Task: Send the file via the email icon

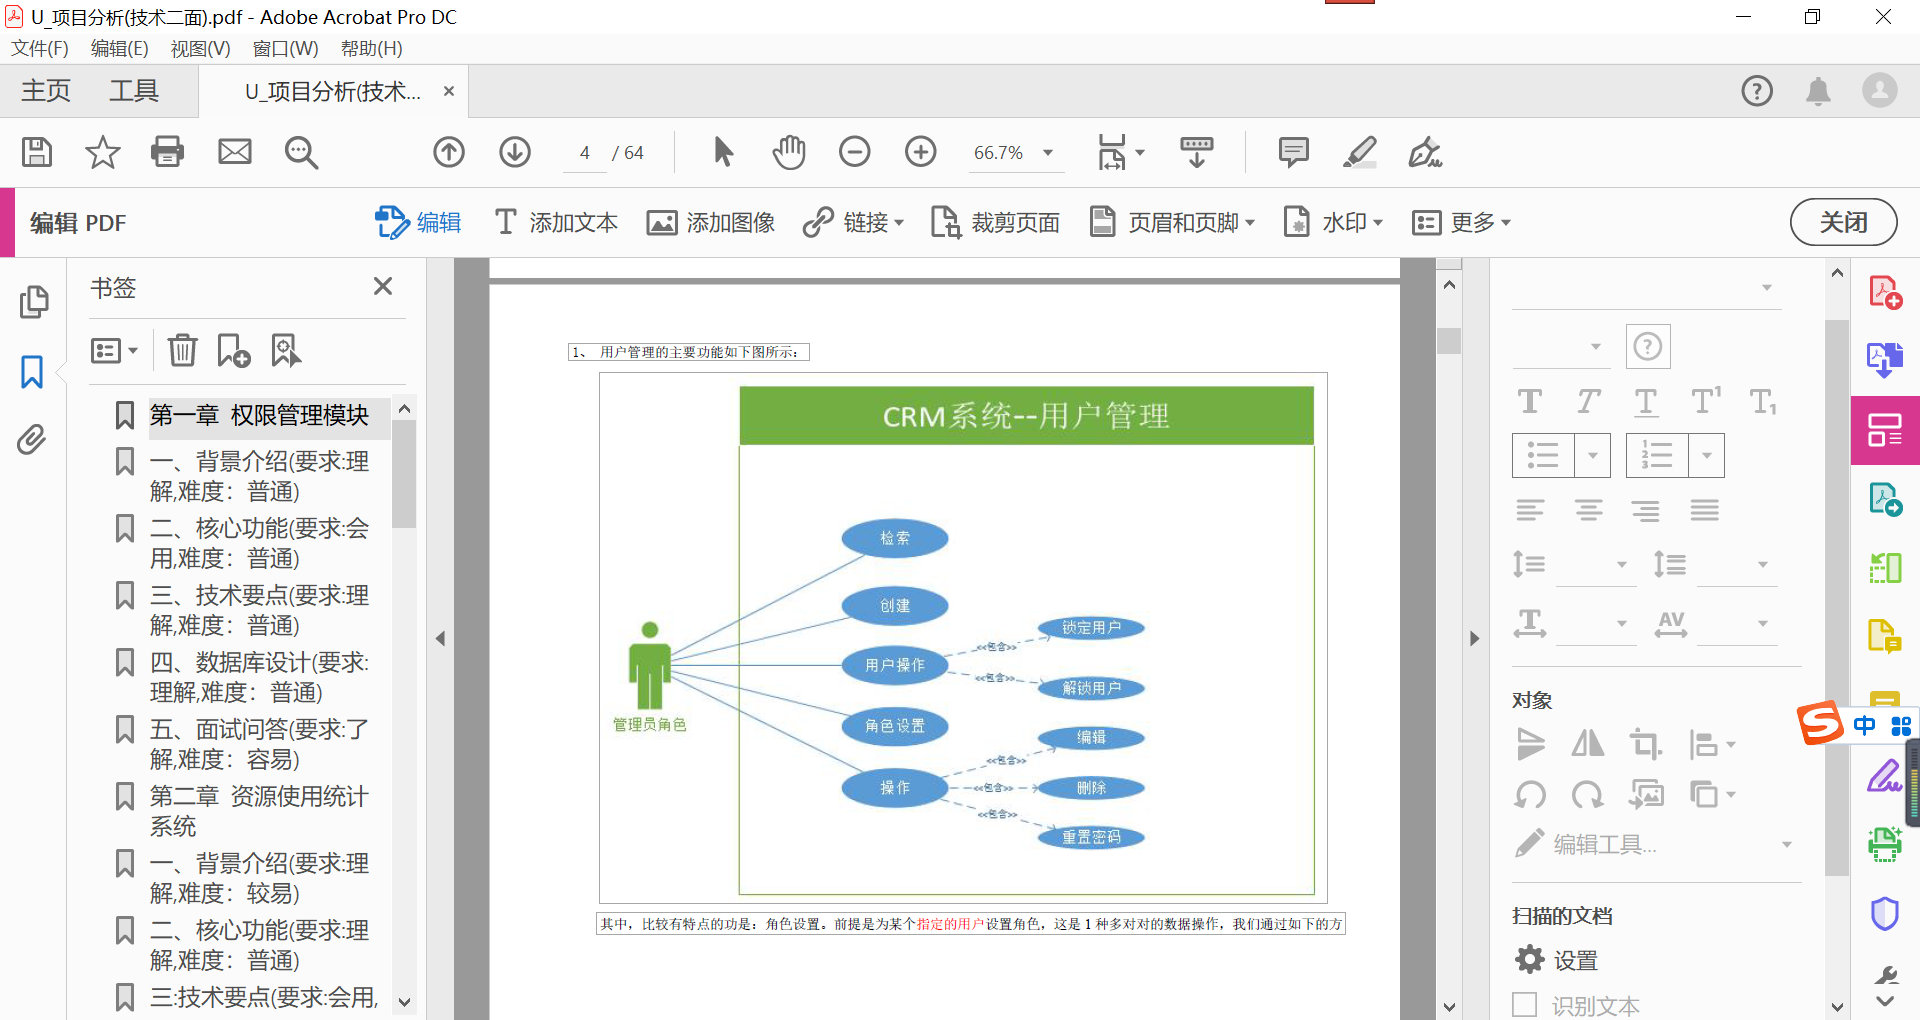Action: tap(234, 152)
